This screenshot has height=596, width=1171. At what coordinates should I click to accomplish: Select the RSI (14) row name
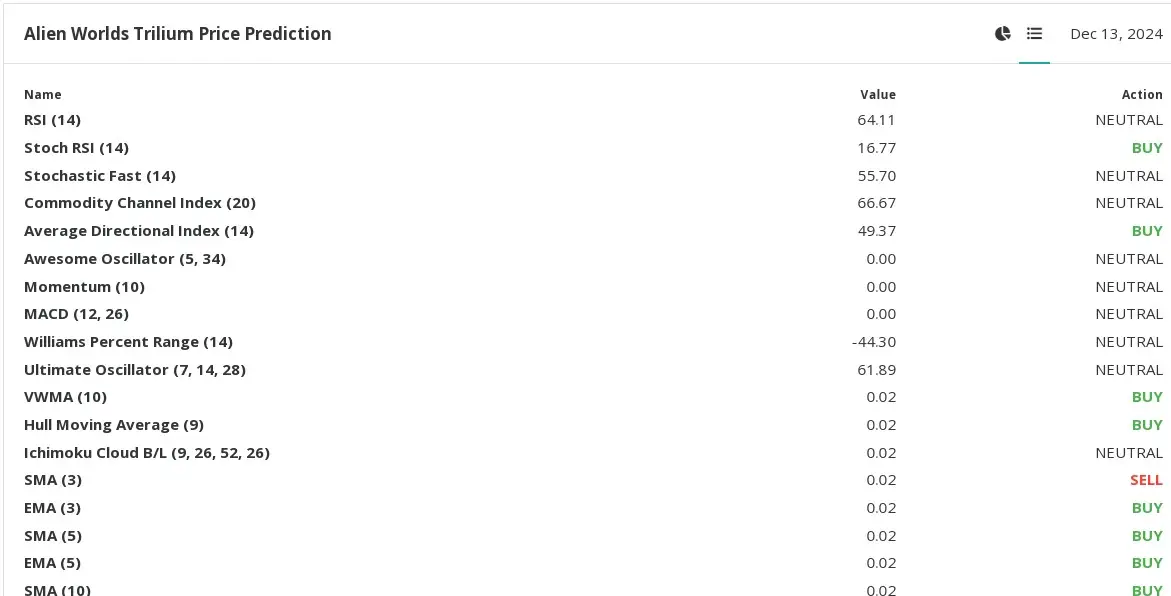point(52,120)
